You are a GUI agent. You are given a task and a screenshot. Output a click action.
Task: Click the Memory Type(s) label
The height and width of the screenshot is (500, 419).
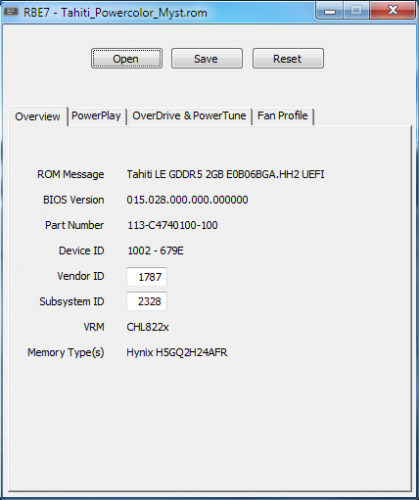[x=66, y=353]
